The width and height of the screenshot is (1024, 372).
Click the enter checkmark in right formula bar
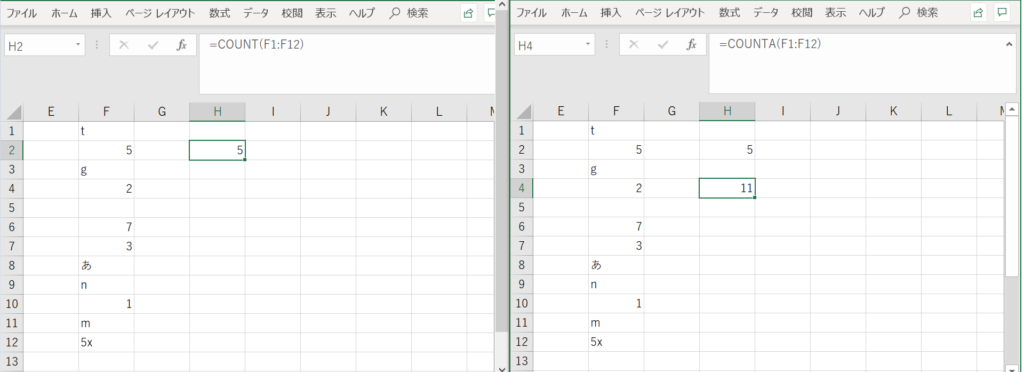coord(663,45)
